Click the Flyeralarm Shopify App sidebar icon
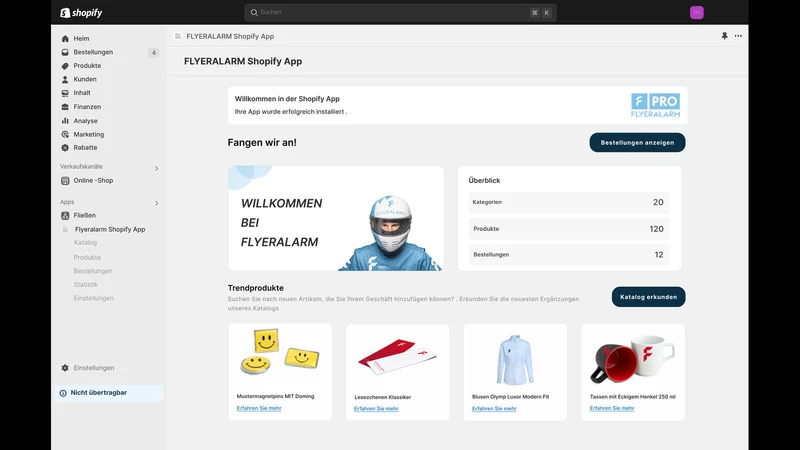Image resolution: width=800 pixels, height=450 pixels. 65,230
